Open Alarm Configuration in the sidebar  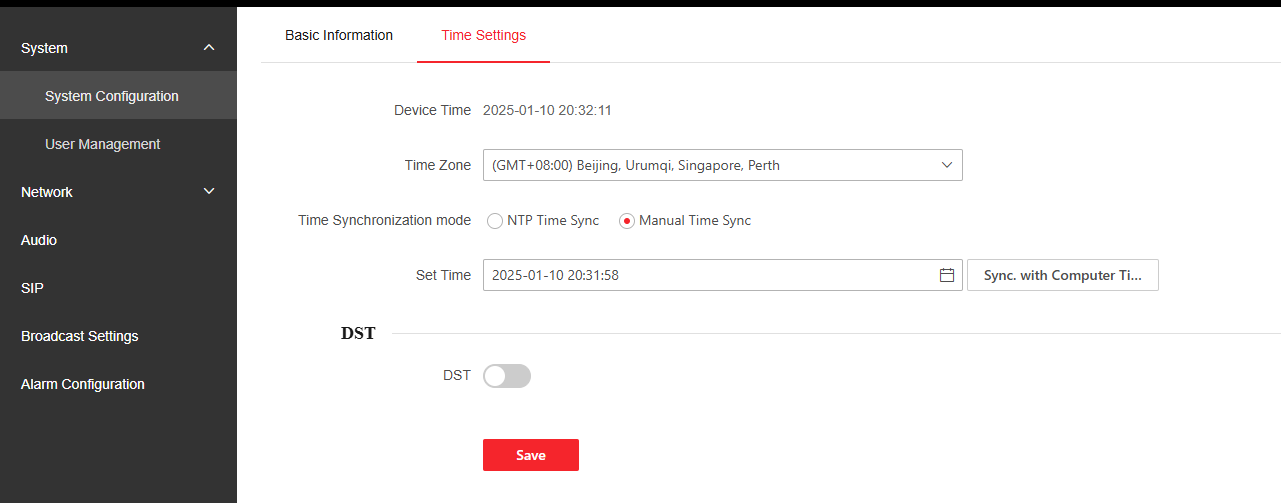pyautogui.click(x=83, y=384)
